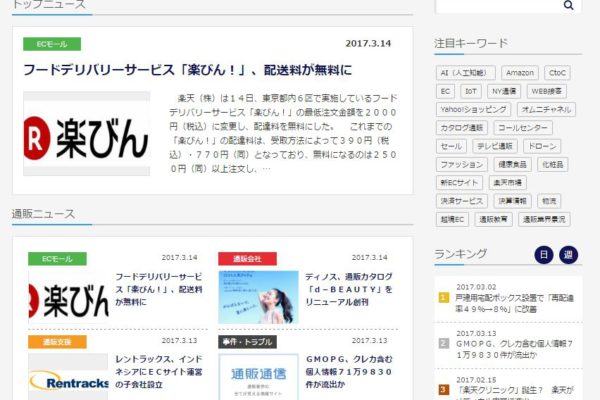Open the red 通販会社 category tag
Viewport: 600px width, 400px height.
tap(247, 259)
